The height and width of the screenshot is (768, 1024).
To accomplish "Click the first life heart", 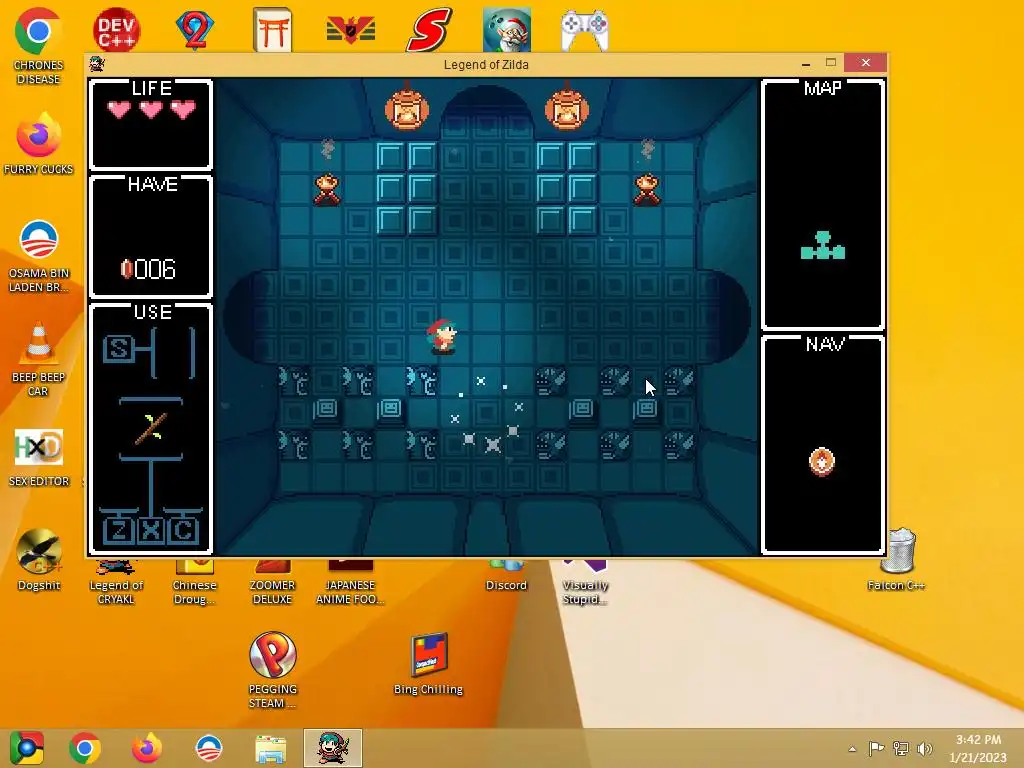I will [x=119, y=110].
